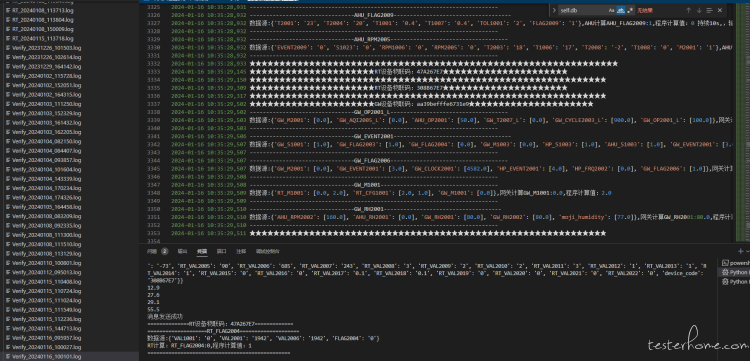
Task: Click line number 3348 in editor gutter
Action: [x=154, y=193]
